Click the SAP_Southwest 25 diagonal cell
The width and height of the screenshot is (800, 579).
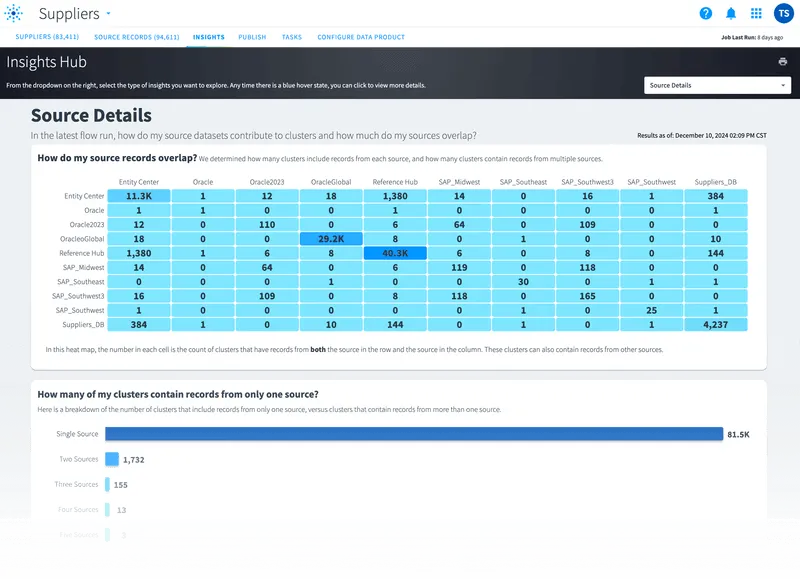point(652,310)
